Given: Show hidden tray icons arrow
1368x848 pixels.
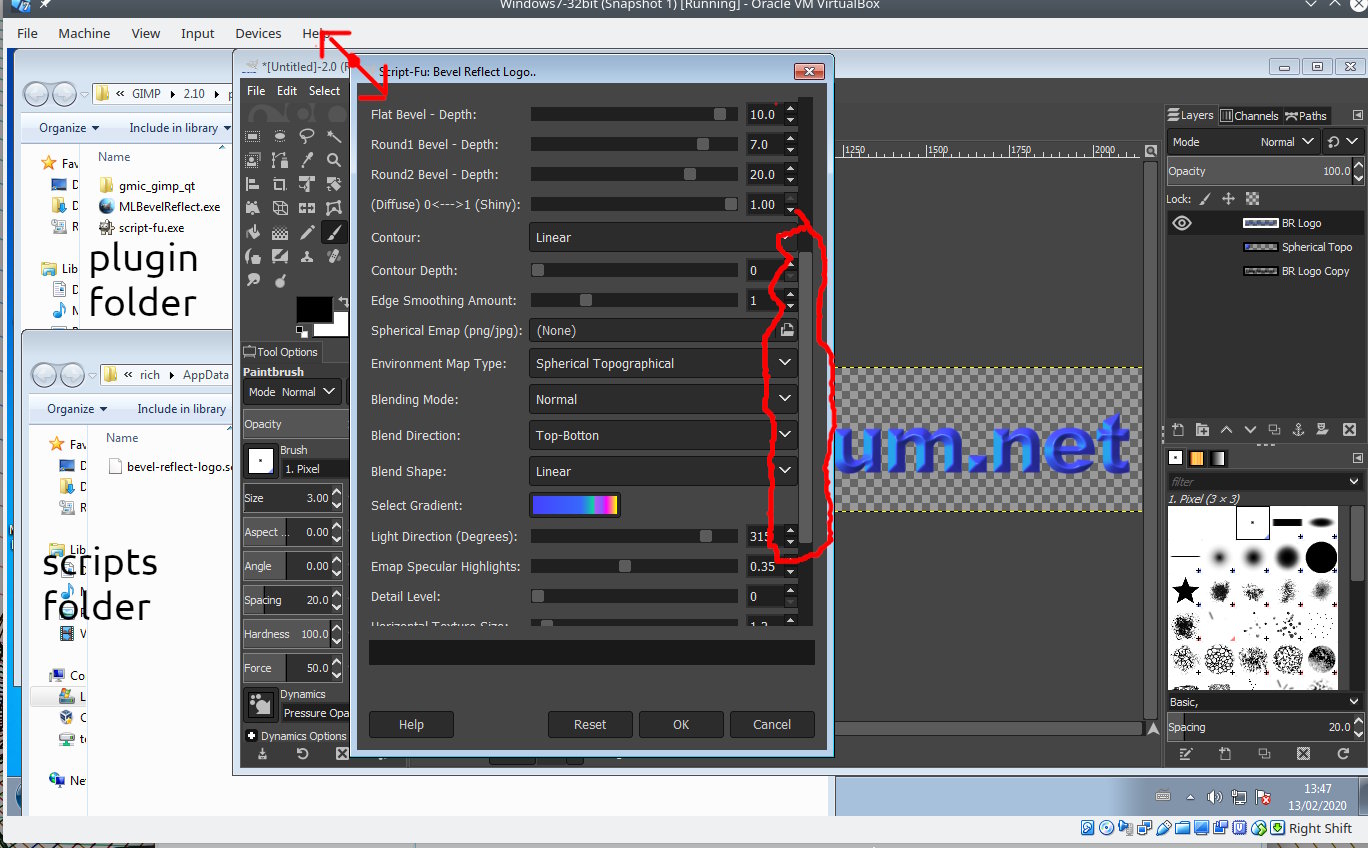Looking at the screenshot, I should (1190, 798).
